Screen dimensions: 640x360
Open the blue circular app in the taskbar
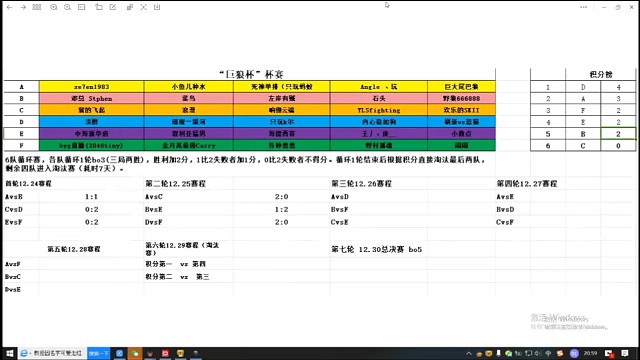[120, 353]
